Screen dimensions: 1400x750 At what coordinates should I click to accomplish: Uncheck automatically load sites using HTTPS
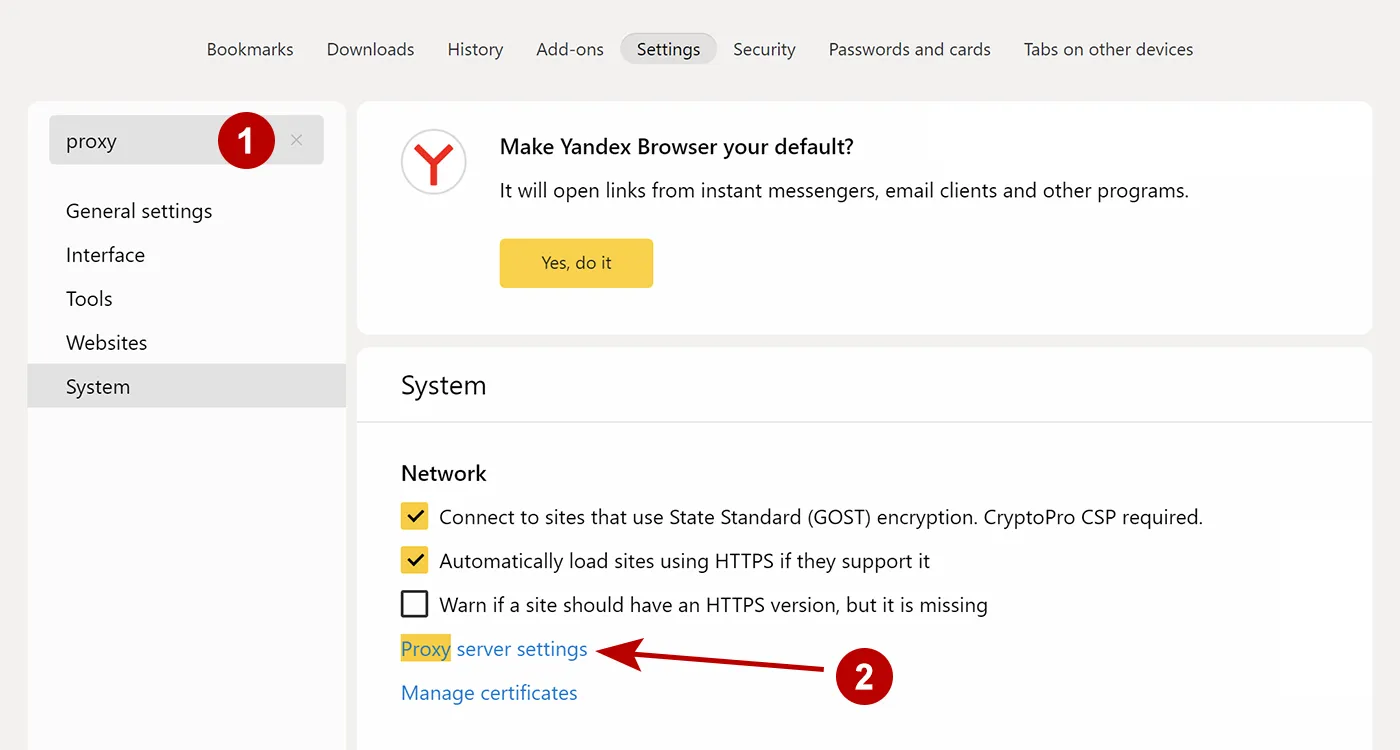click(x=414, y=560)
